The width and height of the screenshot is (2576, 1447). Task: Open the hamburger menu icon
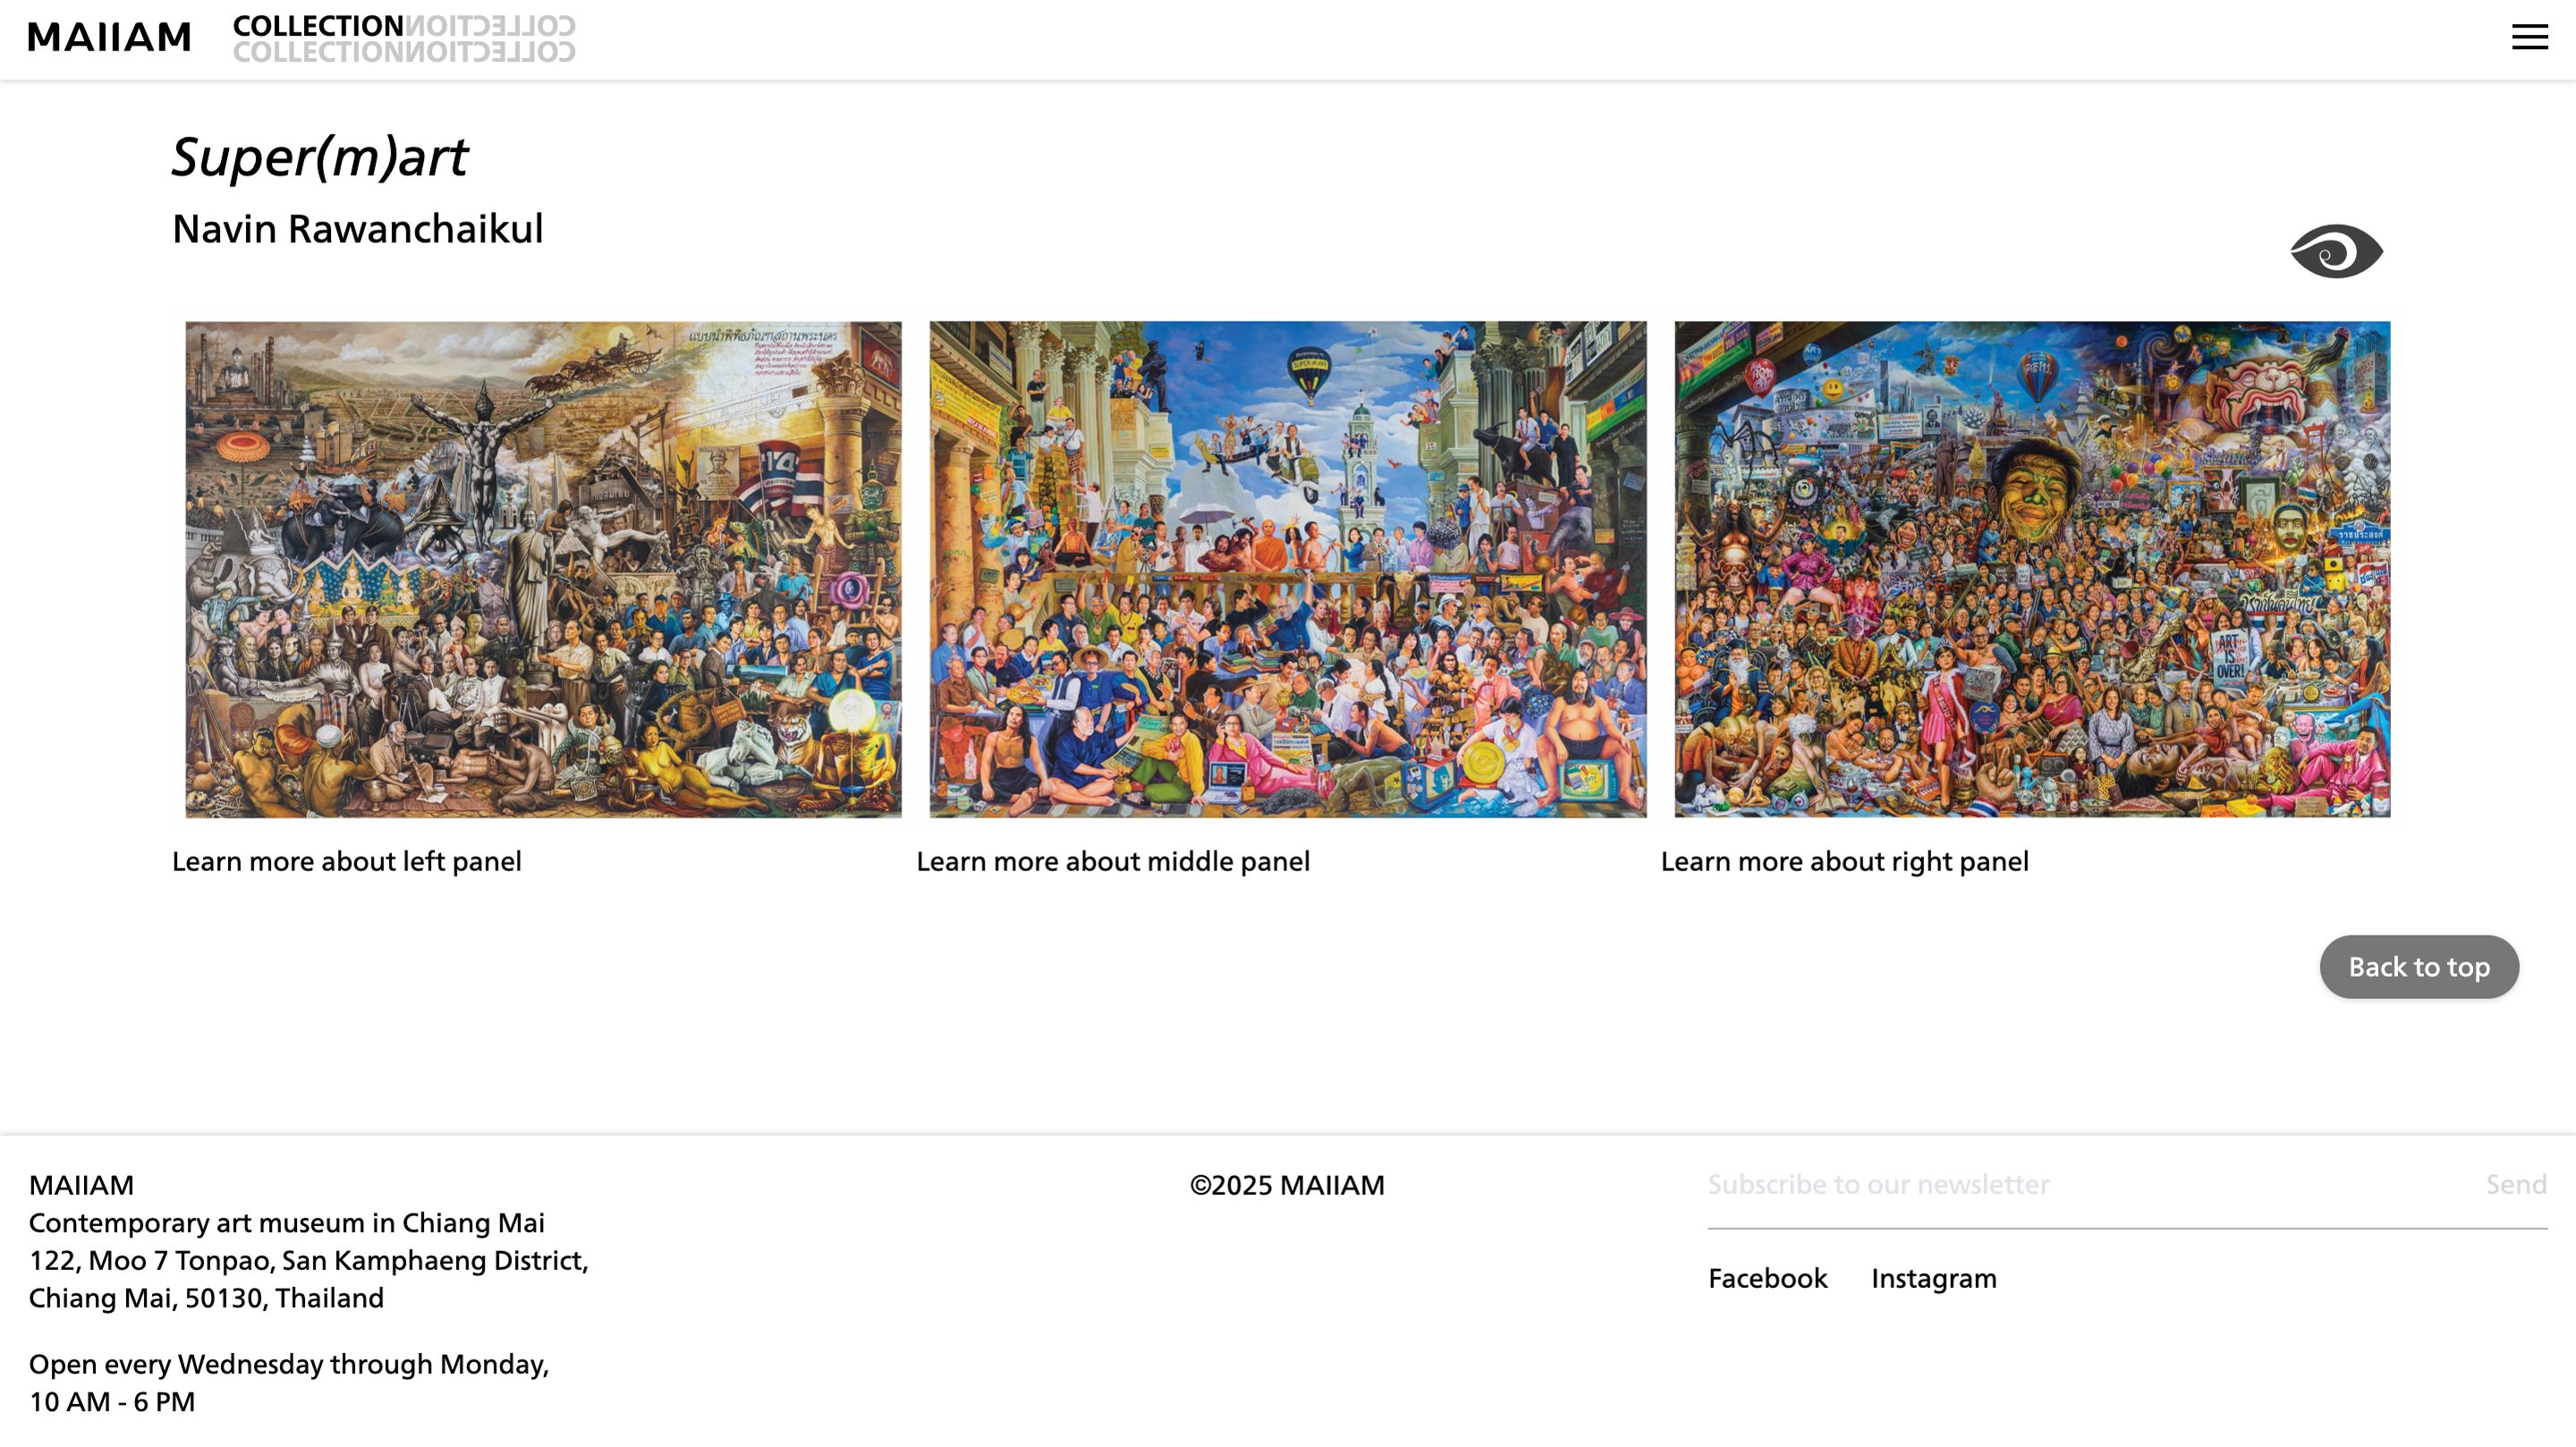[x=2529, y=37]
